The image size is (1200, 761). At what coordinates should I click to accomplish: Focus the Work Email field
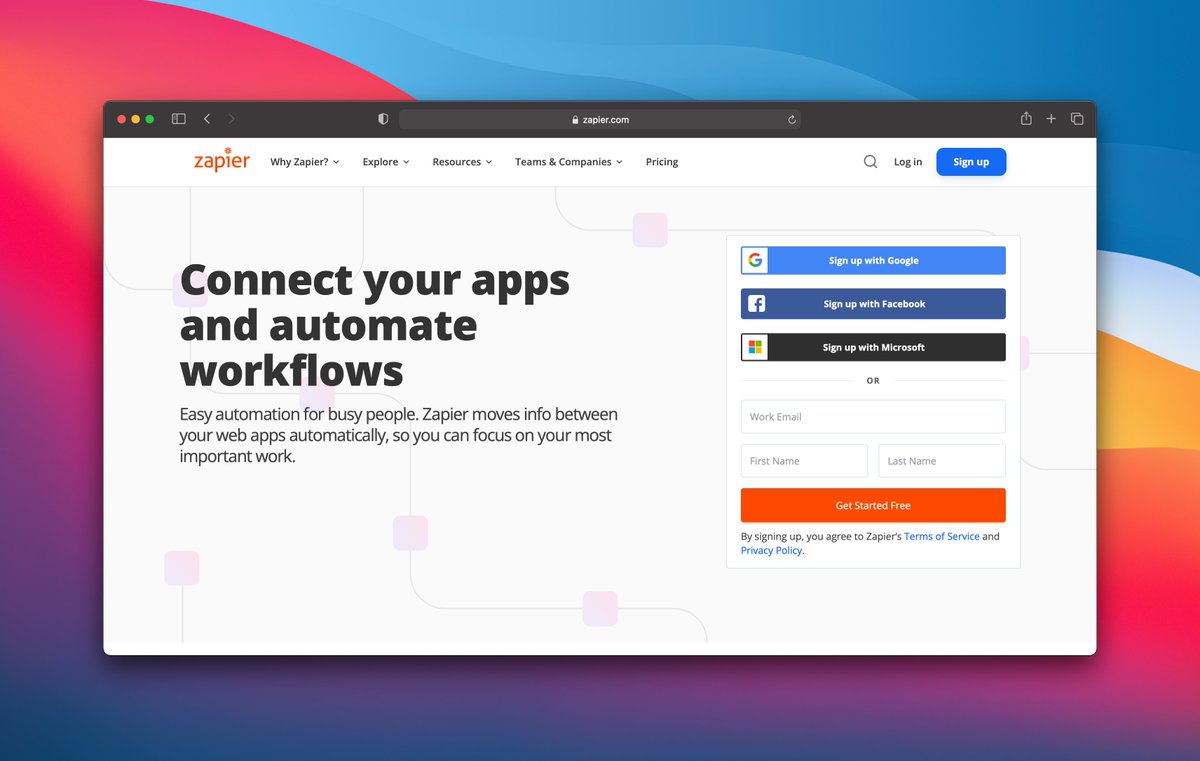point(873,417)
